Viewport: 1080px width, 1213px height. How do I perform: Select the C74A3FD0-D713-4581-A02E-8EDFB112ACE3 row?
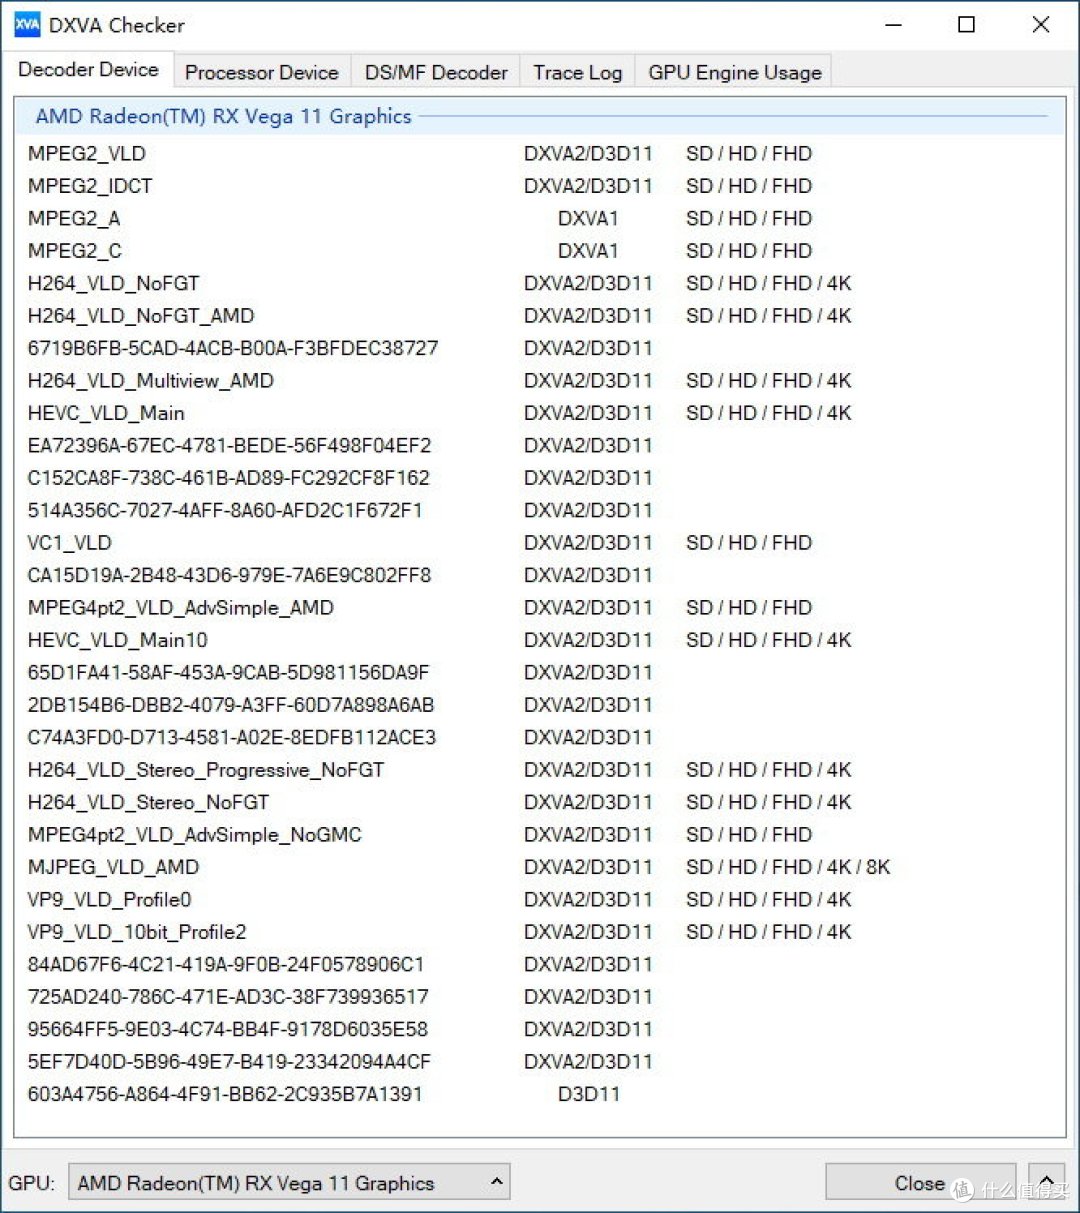540,737
